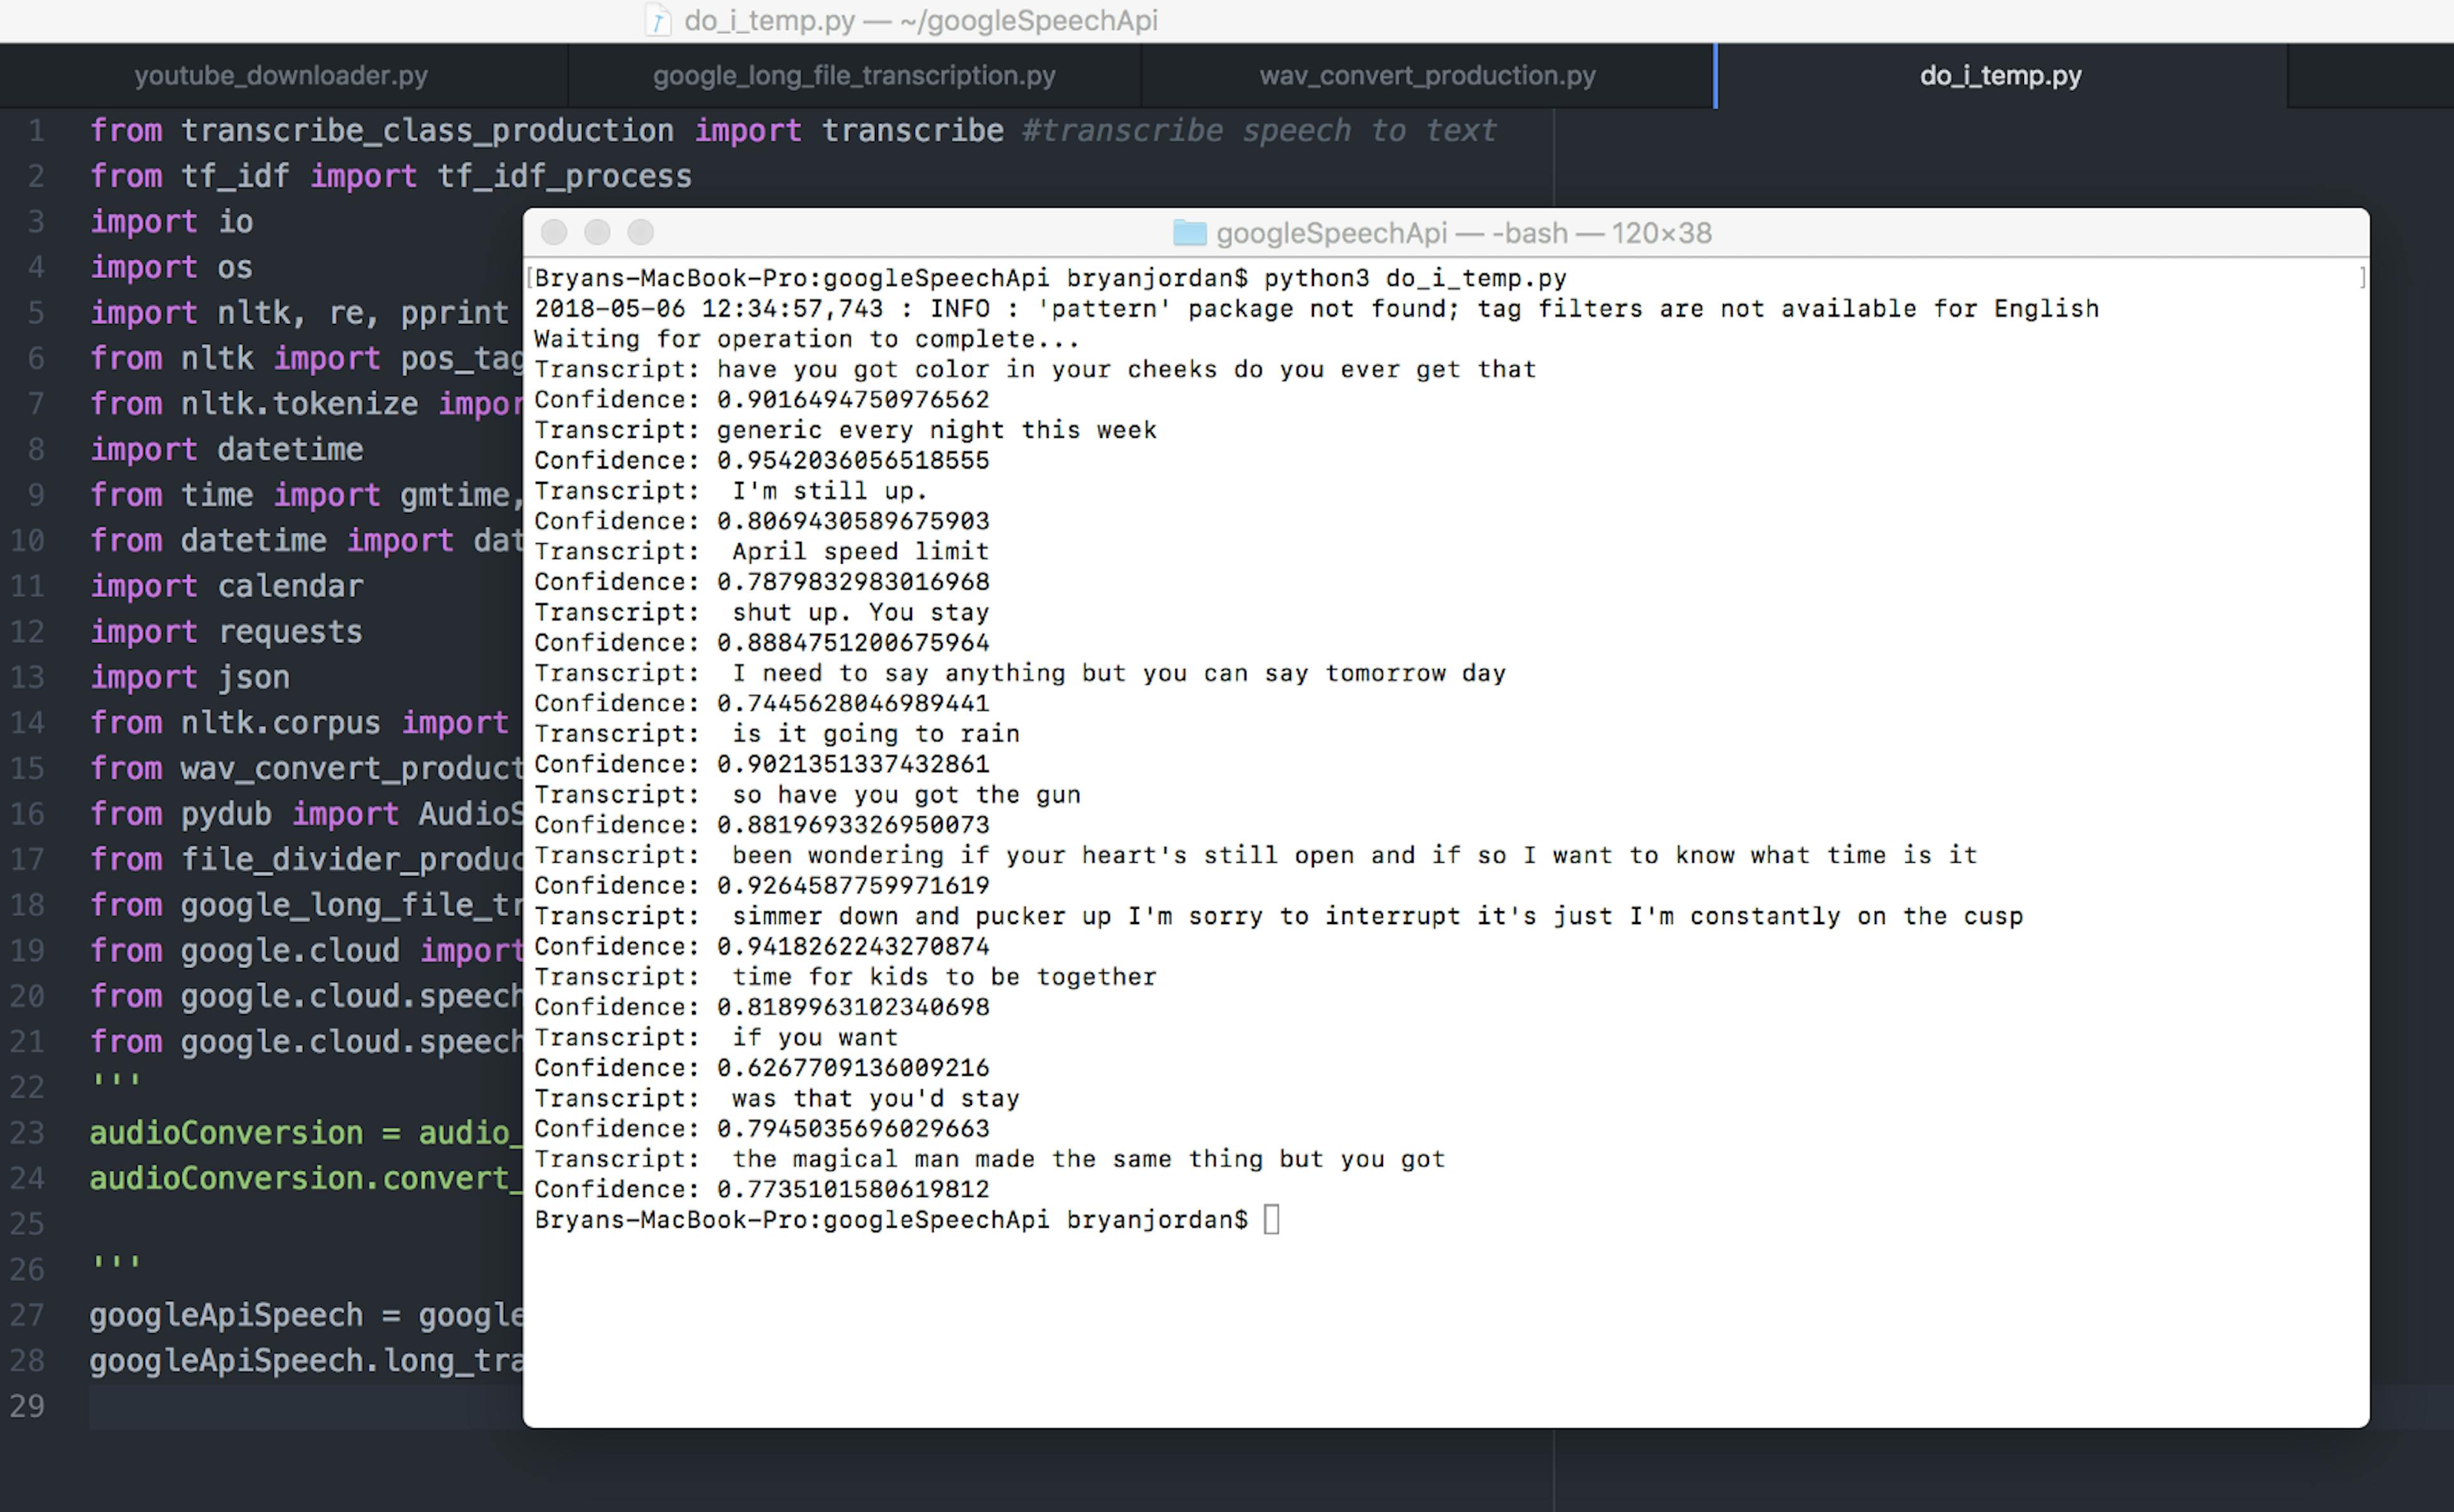This screenshot has height=1512, width=2454.
Task: Click the '#transcribe speech to text' comment
Action: [1259, 131]
